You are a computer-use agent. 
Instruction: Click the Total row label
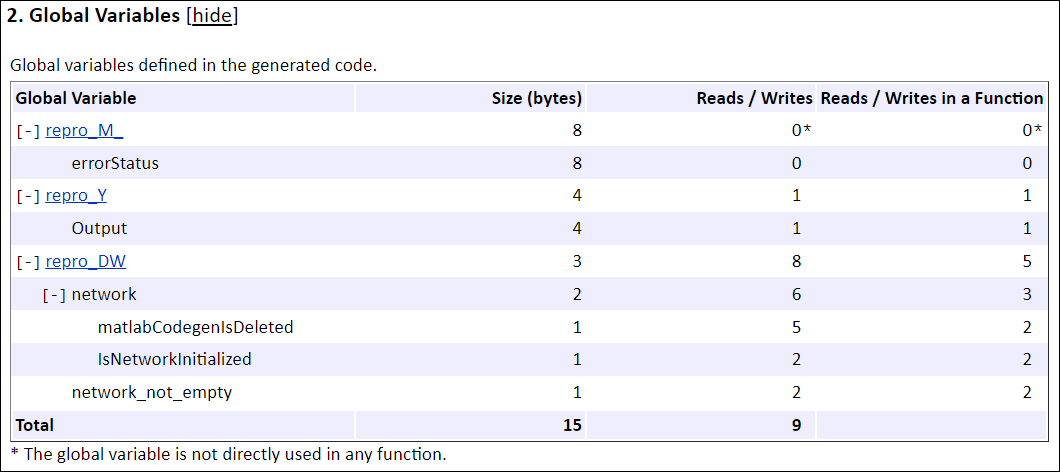[x=35, y=425]
